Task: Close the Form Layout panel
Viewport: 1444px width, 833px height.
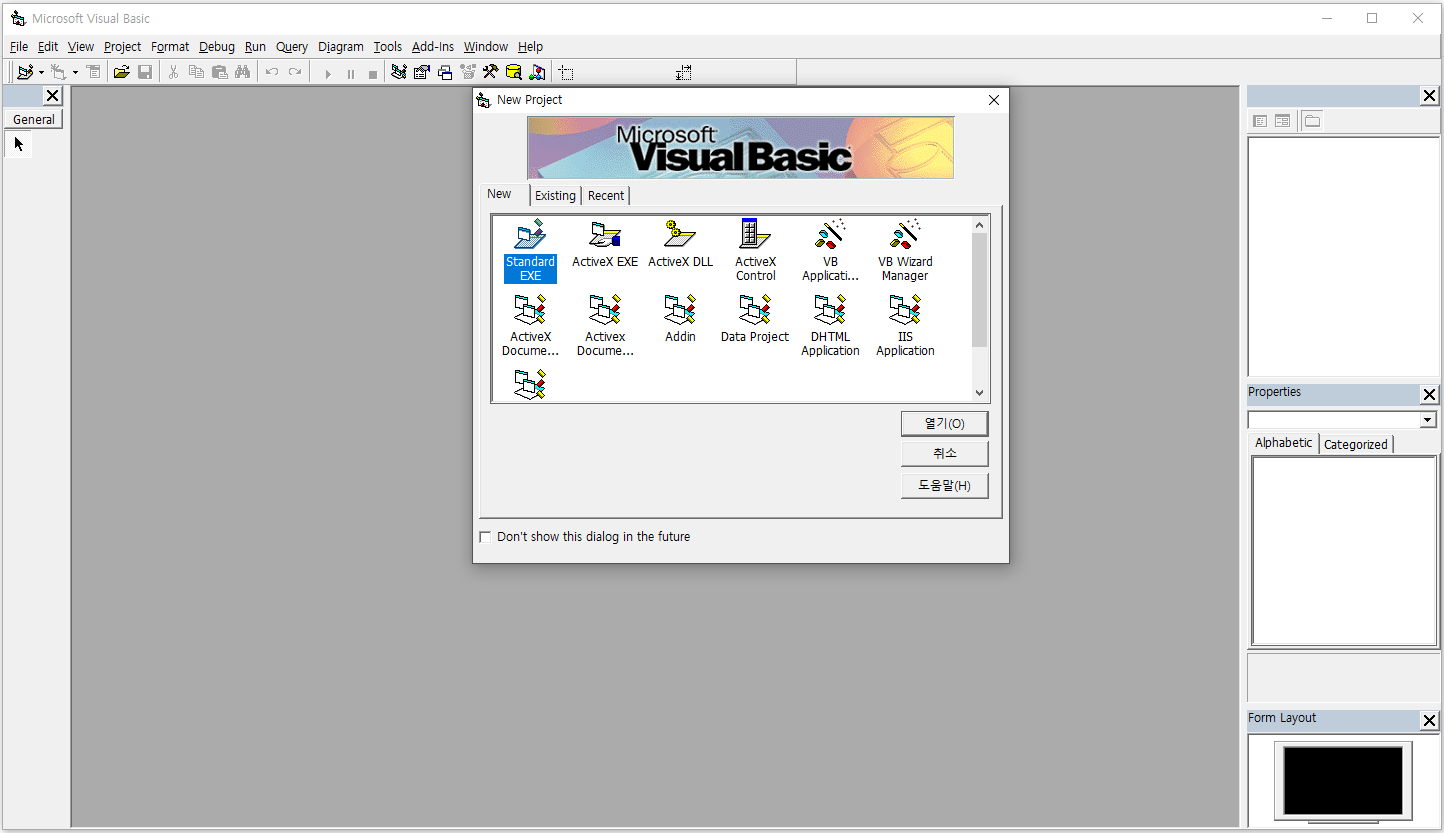Action: coord(1429,721)
